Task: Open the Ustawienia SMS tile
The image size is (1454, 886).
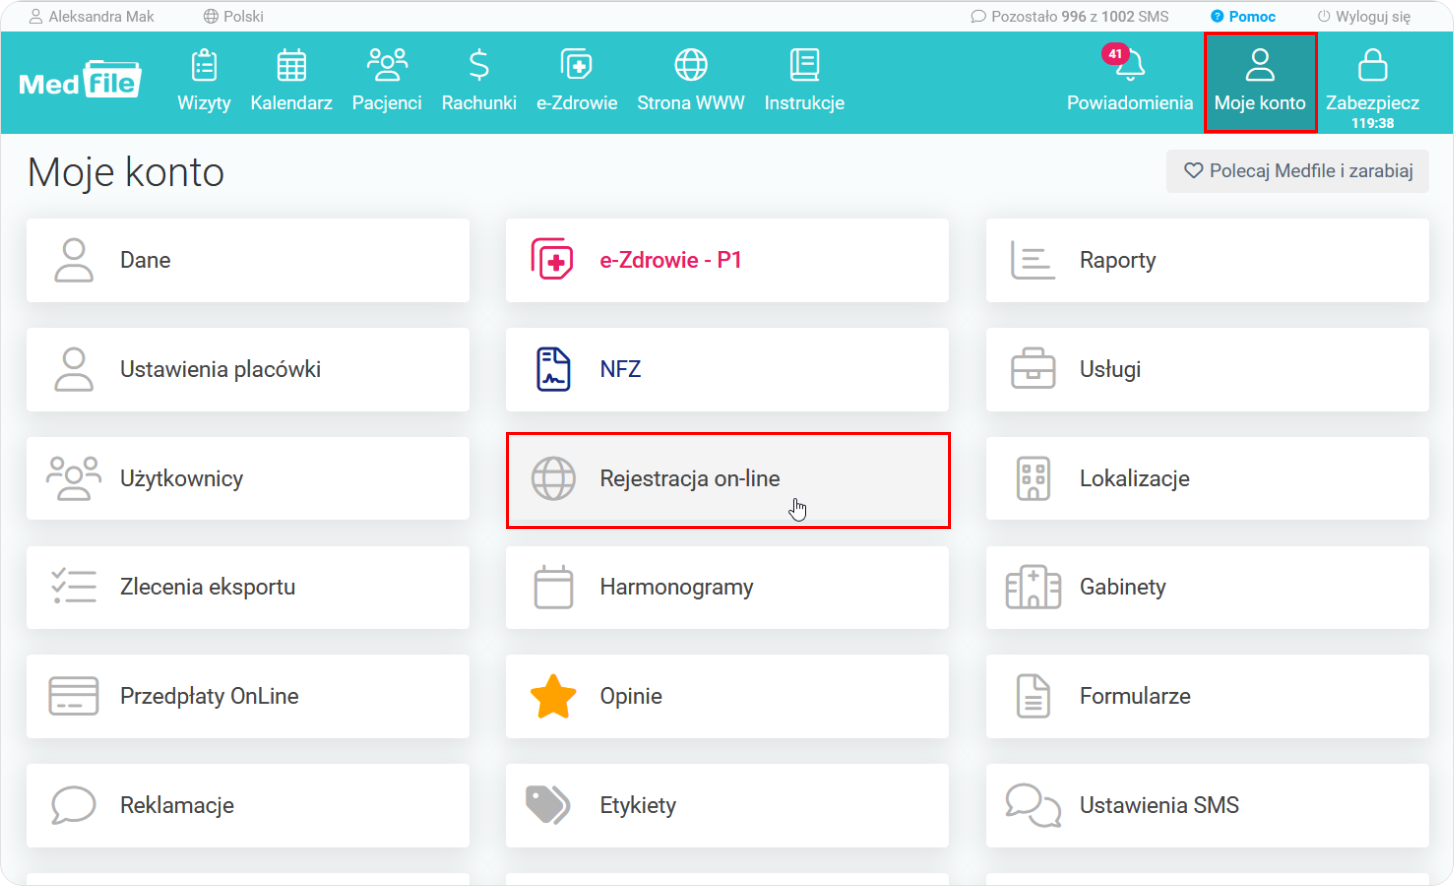Action: (x=1207, y=805)
